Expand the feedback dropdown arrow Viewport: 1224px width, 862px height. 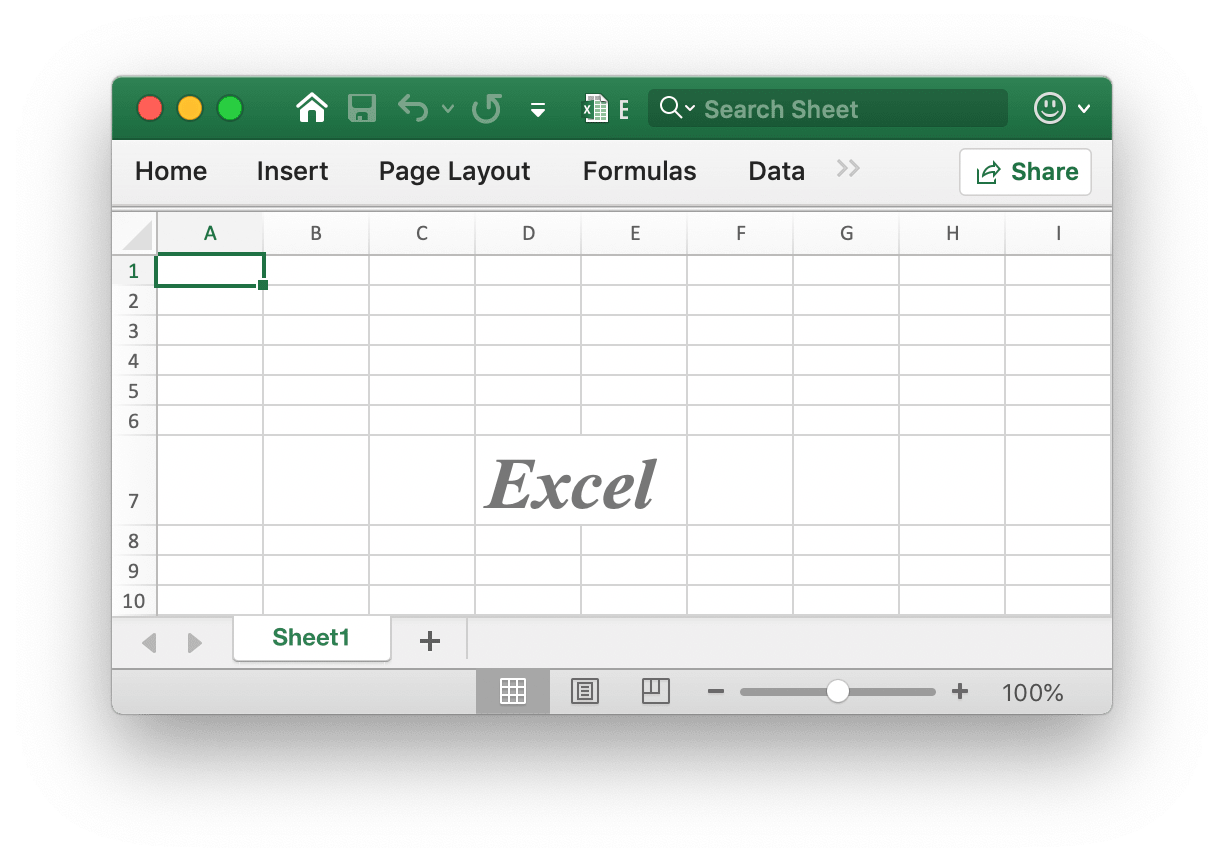[1084, 109]
